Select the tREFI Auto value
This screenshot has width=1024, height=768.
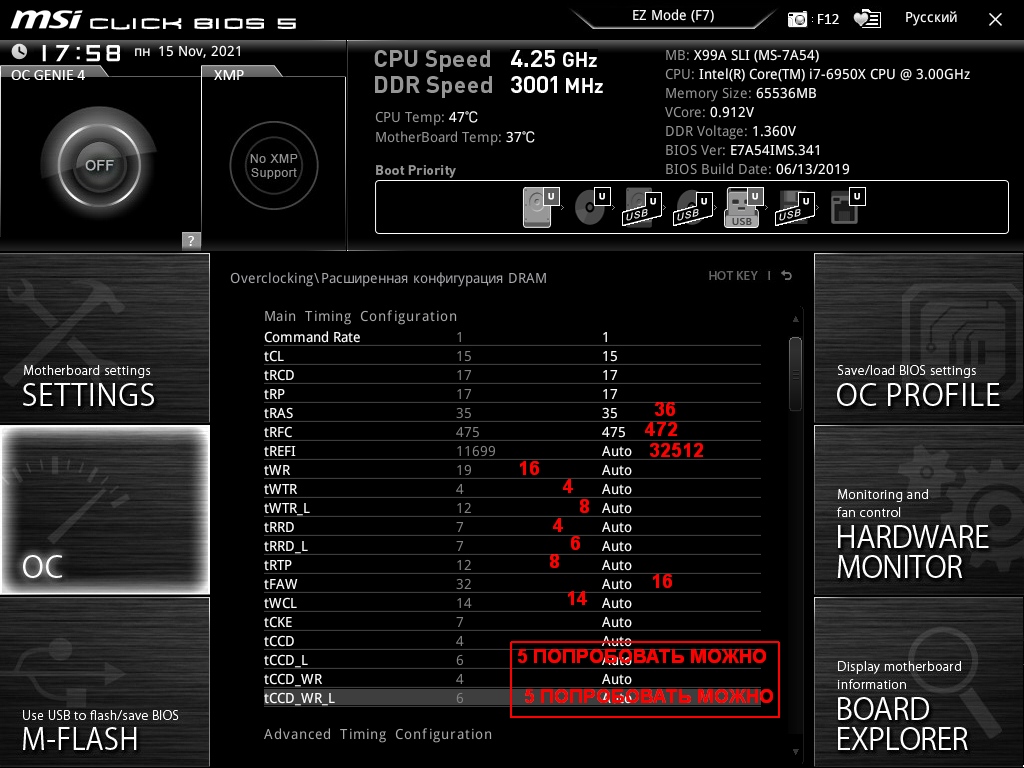(616, 451)
